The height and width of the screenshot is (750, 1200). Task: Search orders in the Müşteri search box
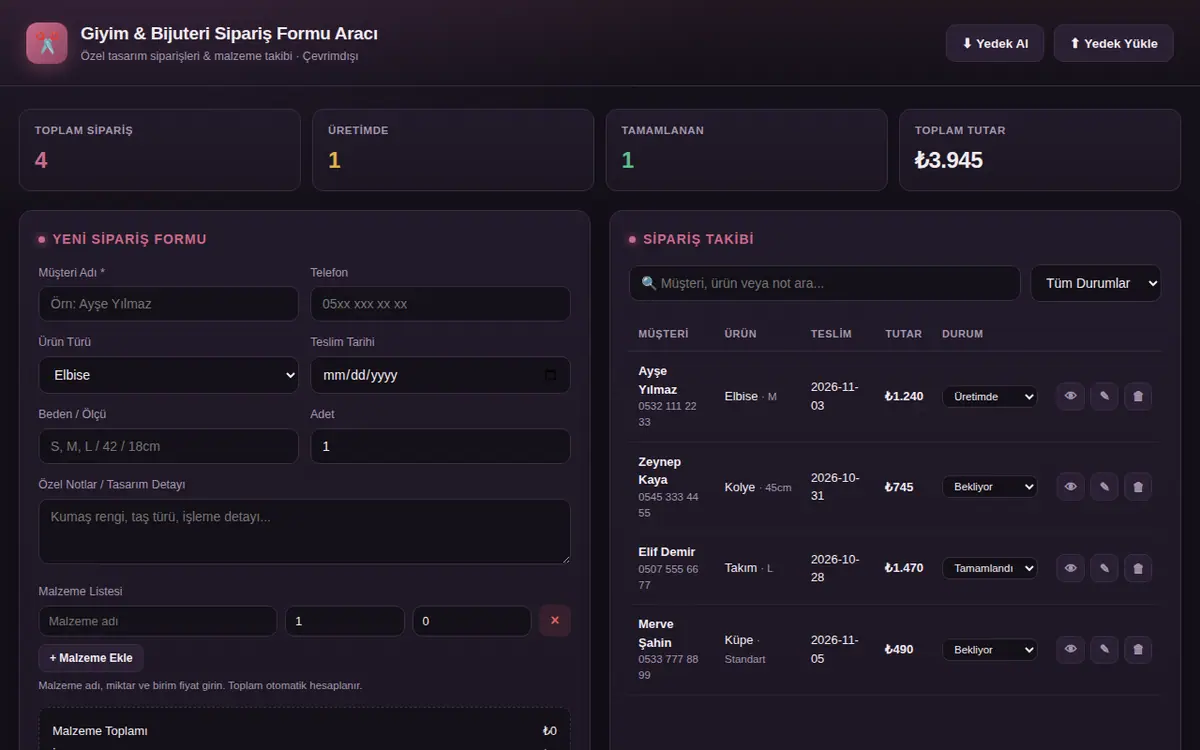point(825,283)
